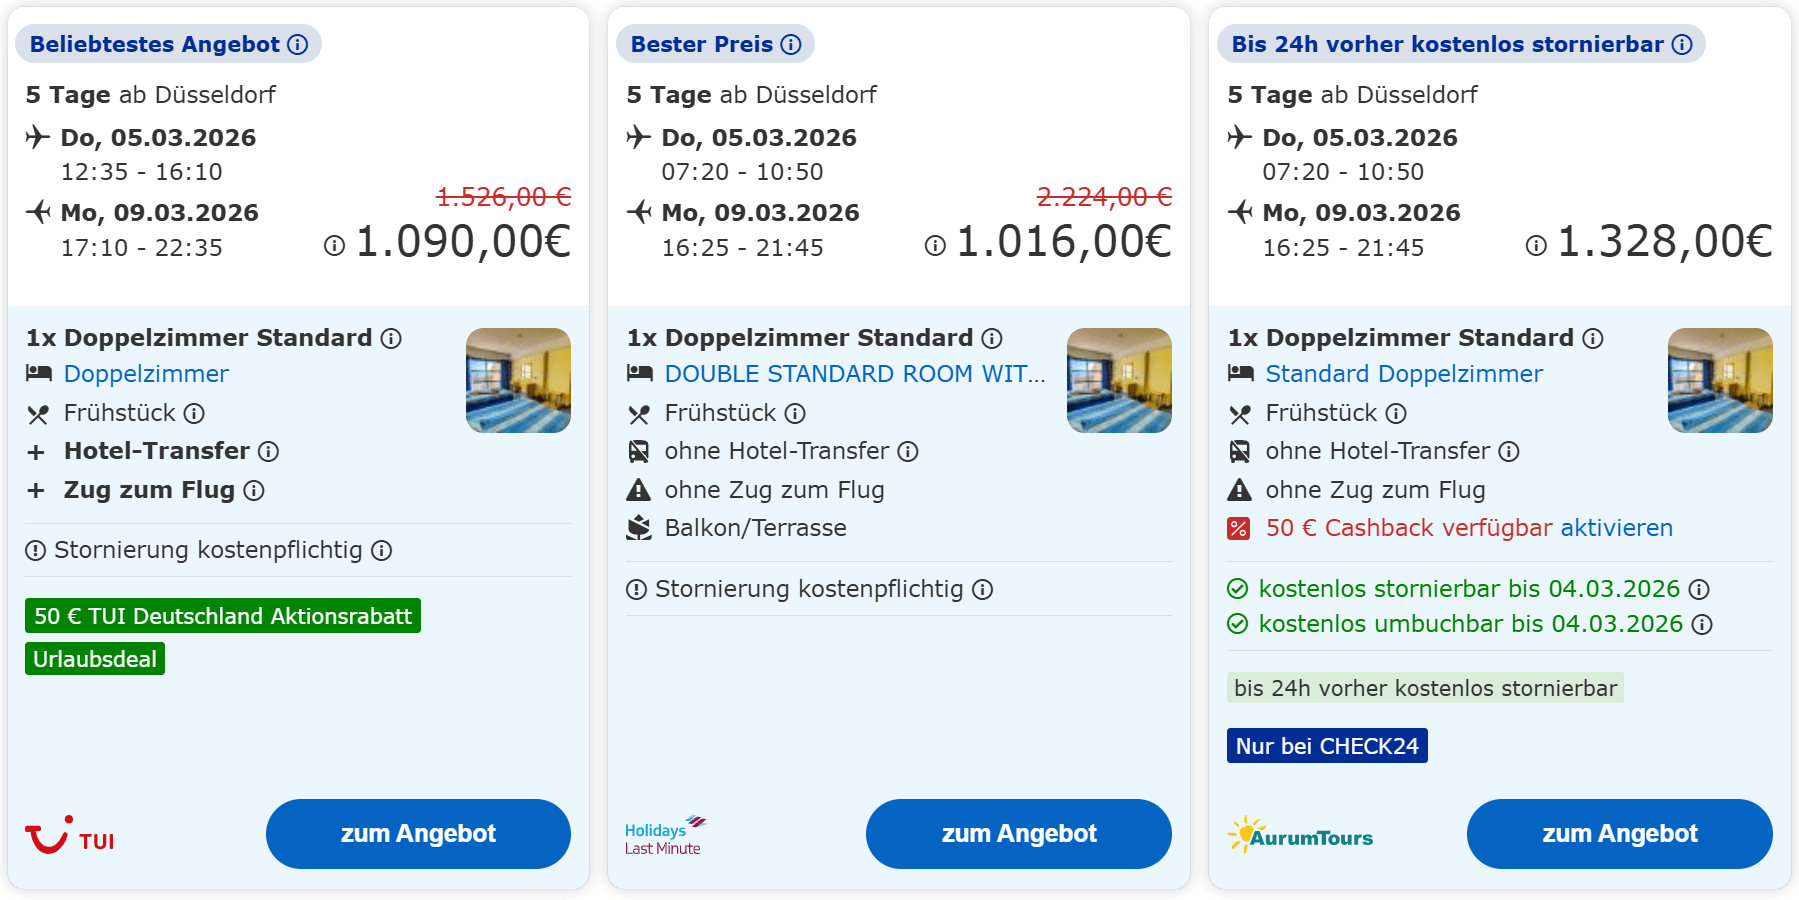Viewport: 1799px width, 900px height.
Task: Open AurumTours offer via zum Angebot
Action: click(x=1619, y=834)
